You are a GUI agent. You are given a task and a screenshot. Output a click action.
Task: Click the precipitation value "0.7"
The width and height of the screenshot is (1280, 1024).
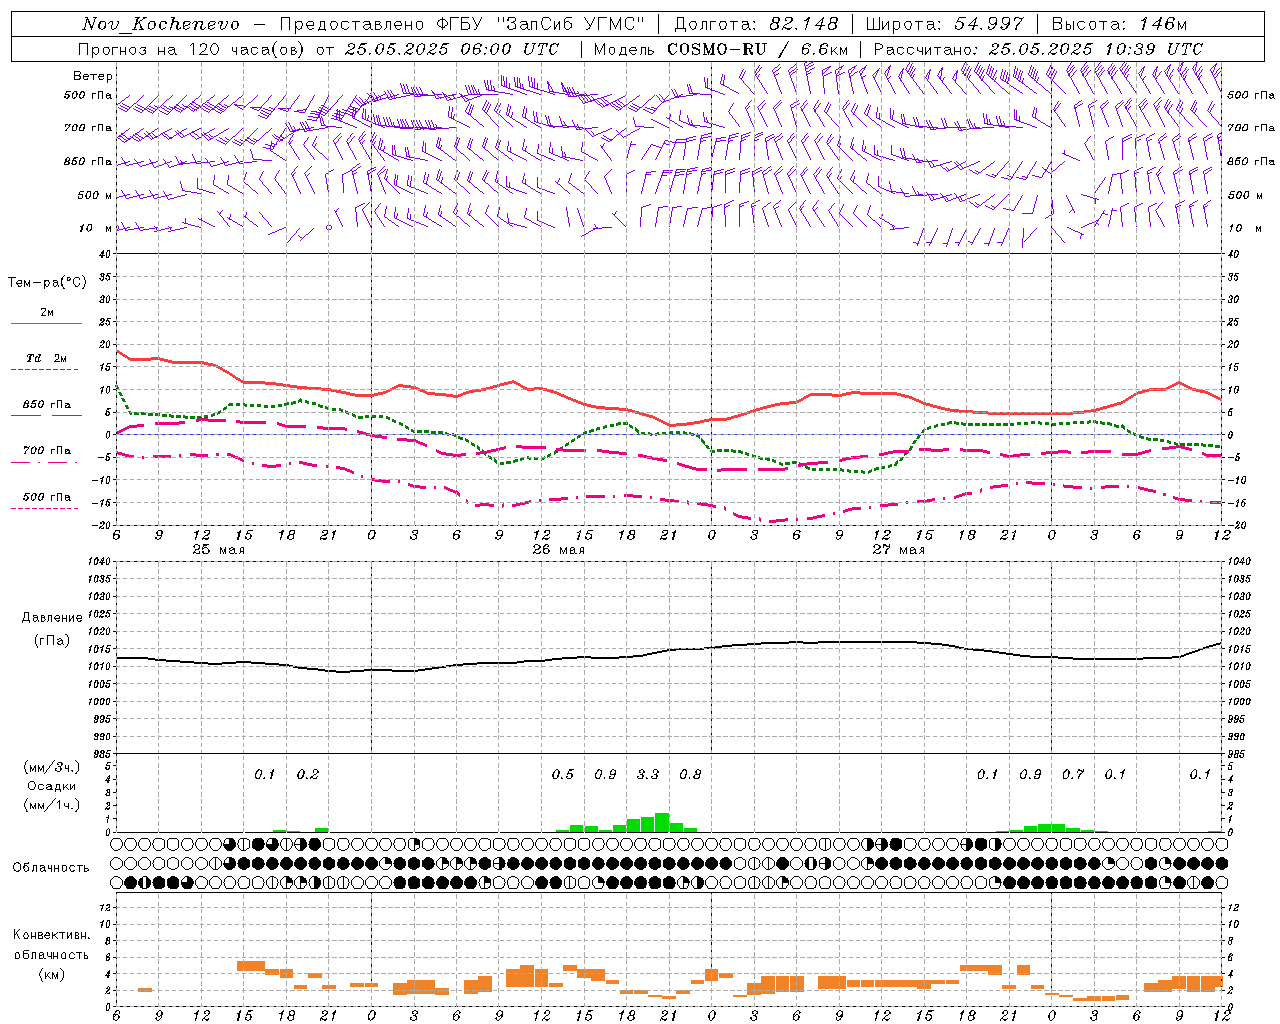[x=1073, y=774]
